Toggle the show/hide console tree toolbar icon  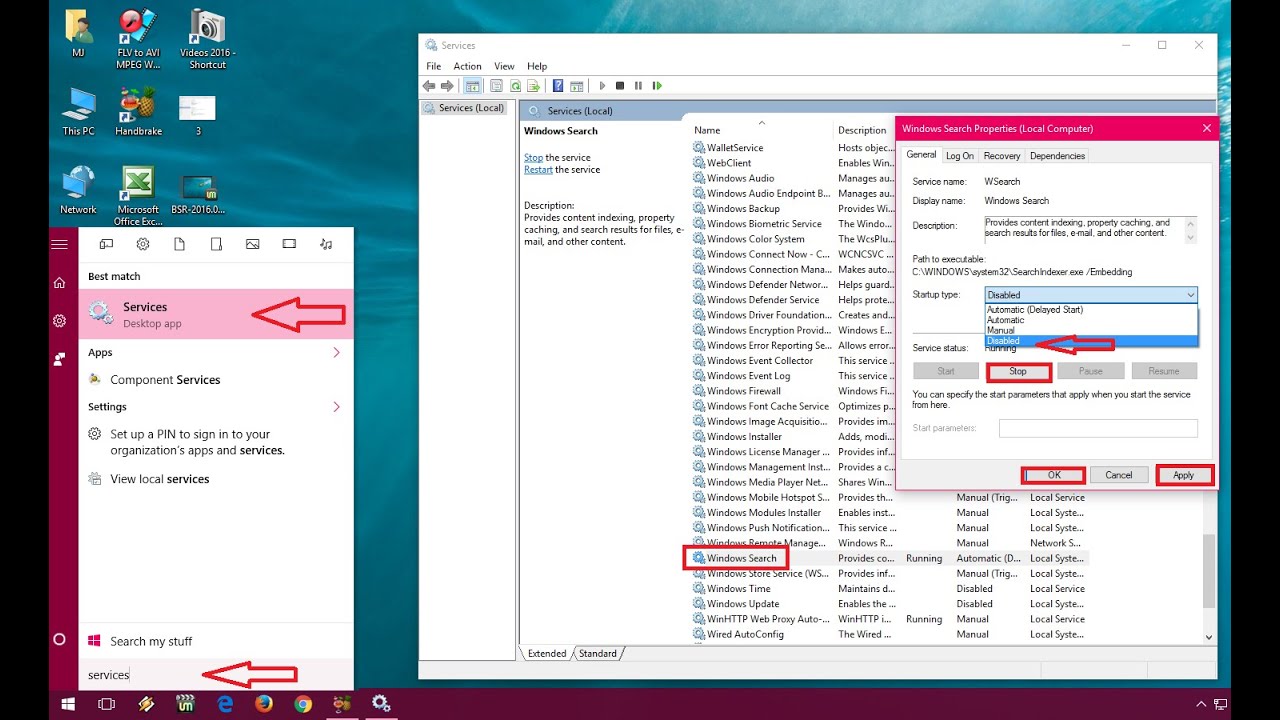(x=472, y=86)
